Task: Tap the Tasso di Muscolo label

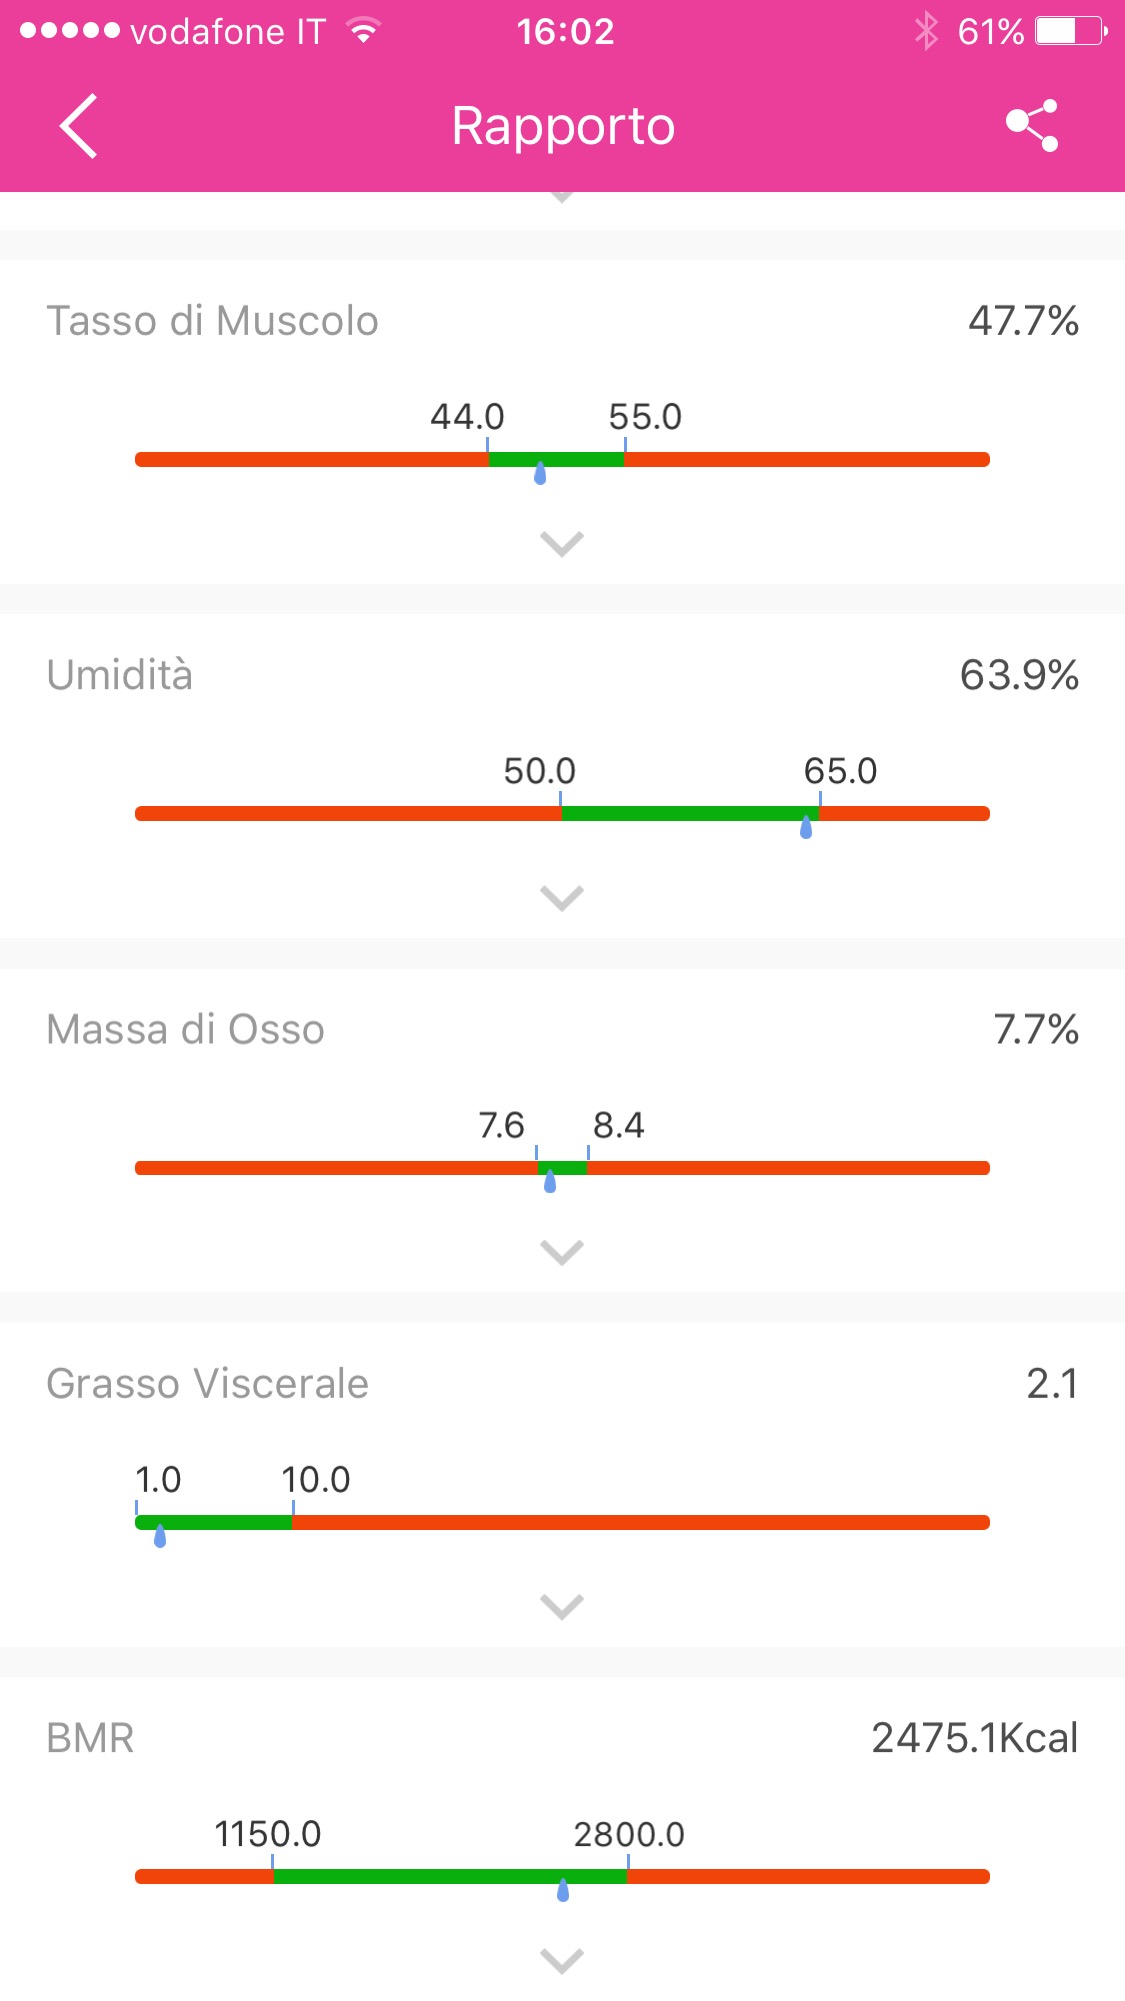Action: (212, 321)
